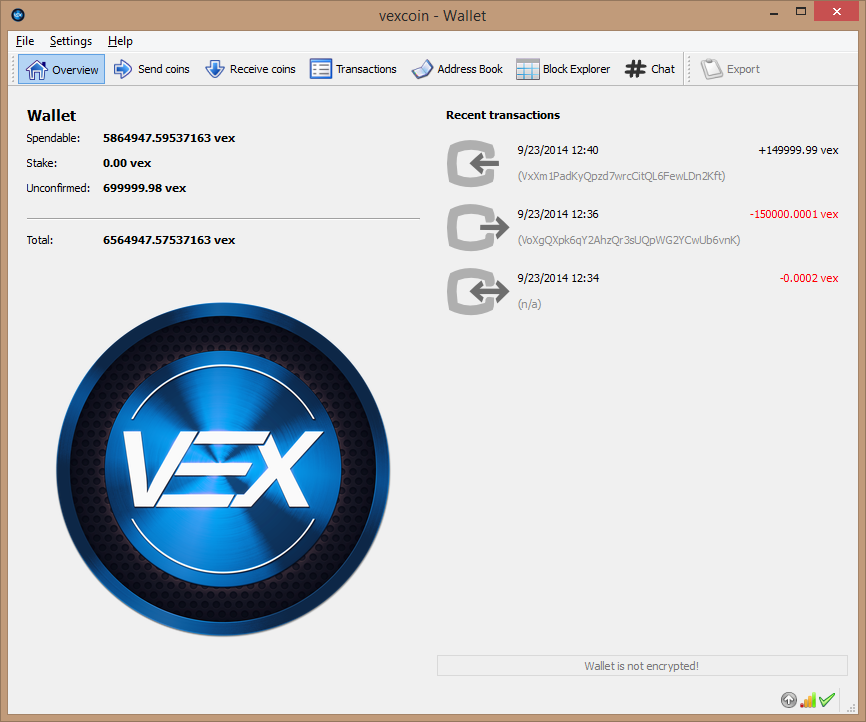
Task: Click the 9/23/2014 12:34 date
Action: tap(558, 278)
